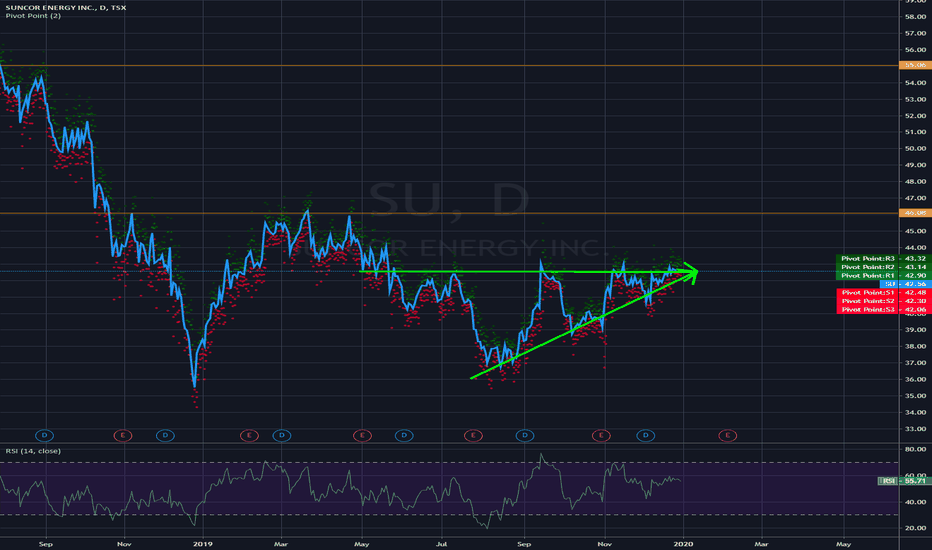Screen dimensions: 932x550
Task: Click the earnings marker in late July 2019
Action: pos(473,436)
